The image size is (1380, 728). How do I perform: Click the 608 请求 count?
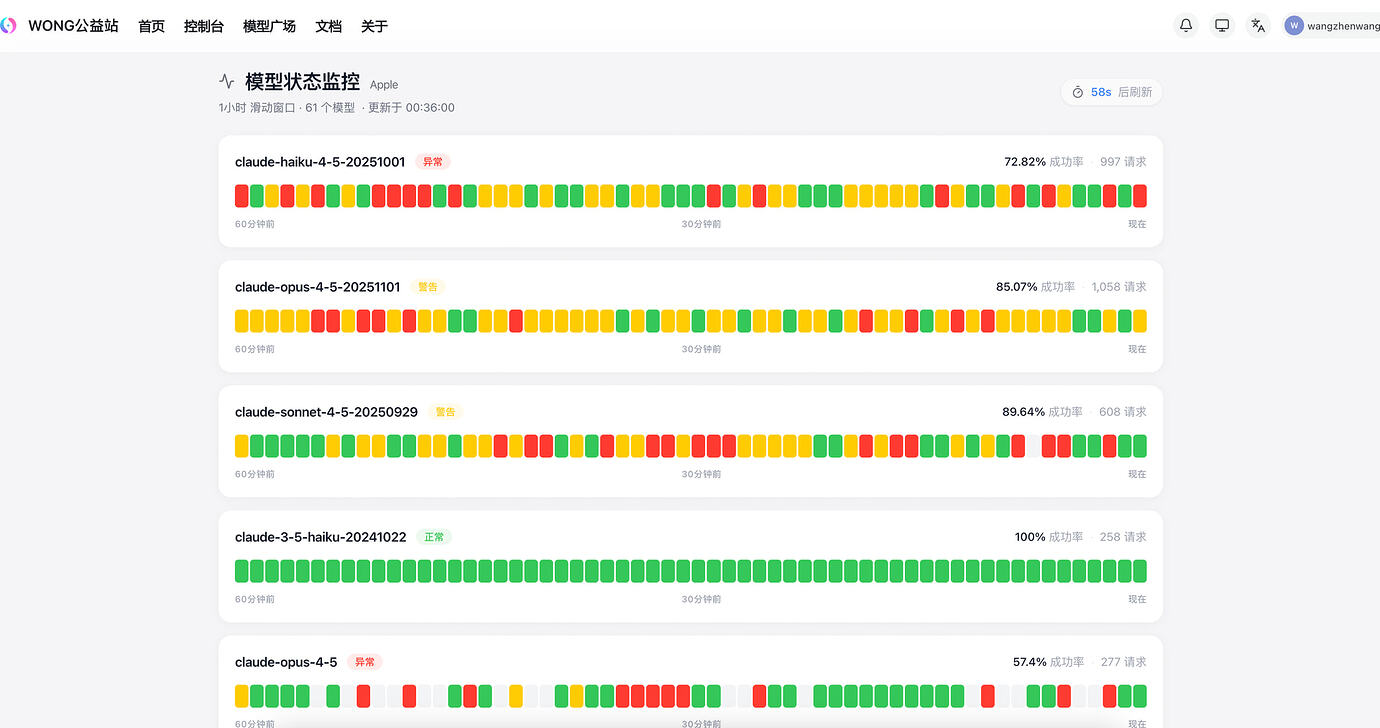click(x=1123, y=412)
